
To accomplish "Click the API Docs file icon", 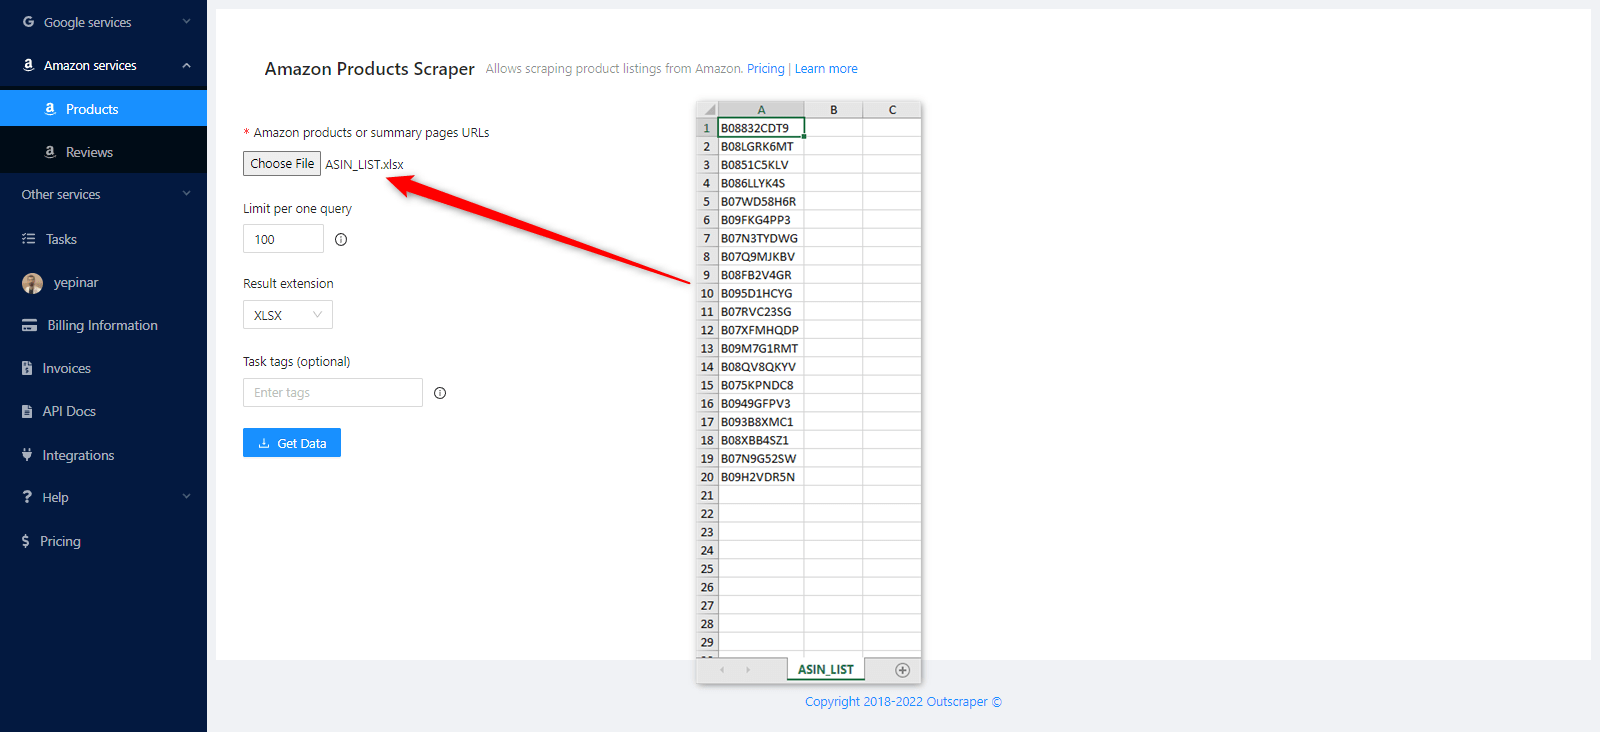I will coord(27,411).
